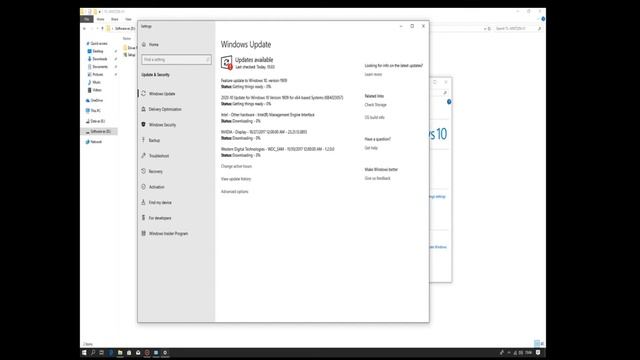Click the File Explorer up-folder arrow
The image size is (640, 360).
tap(102, 29)
